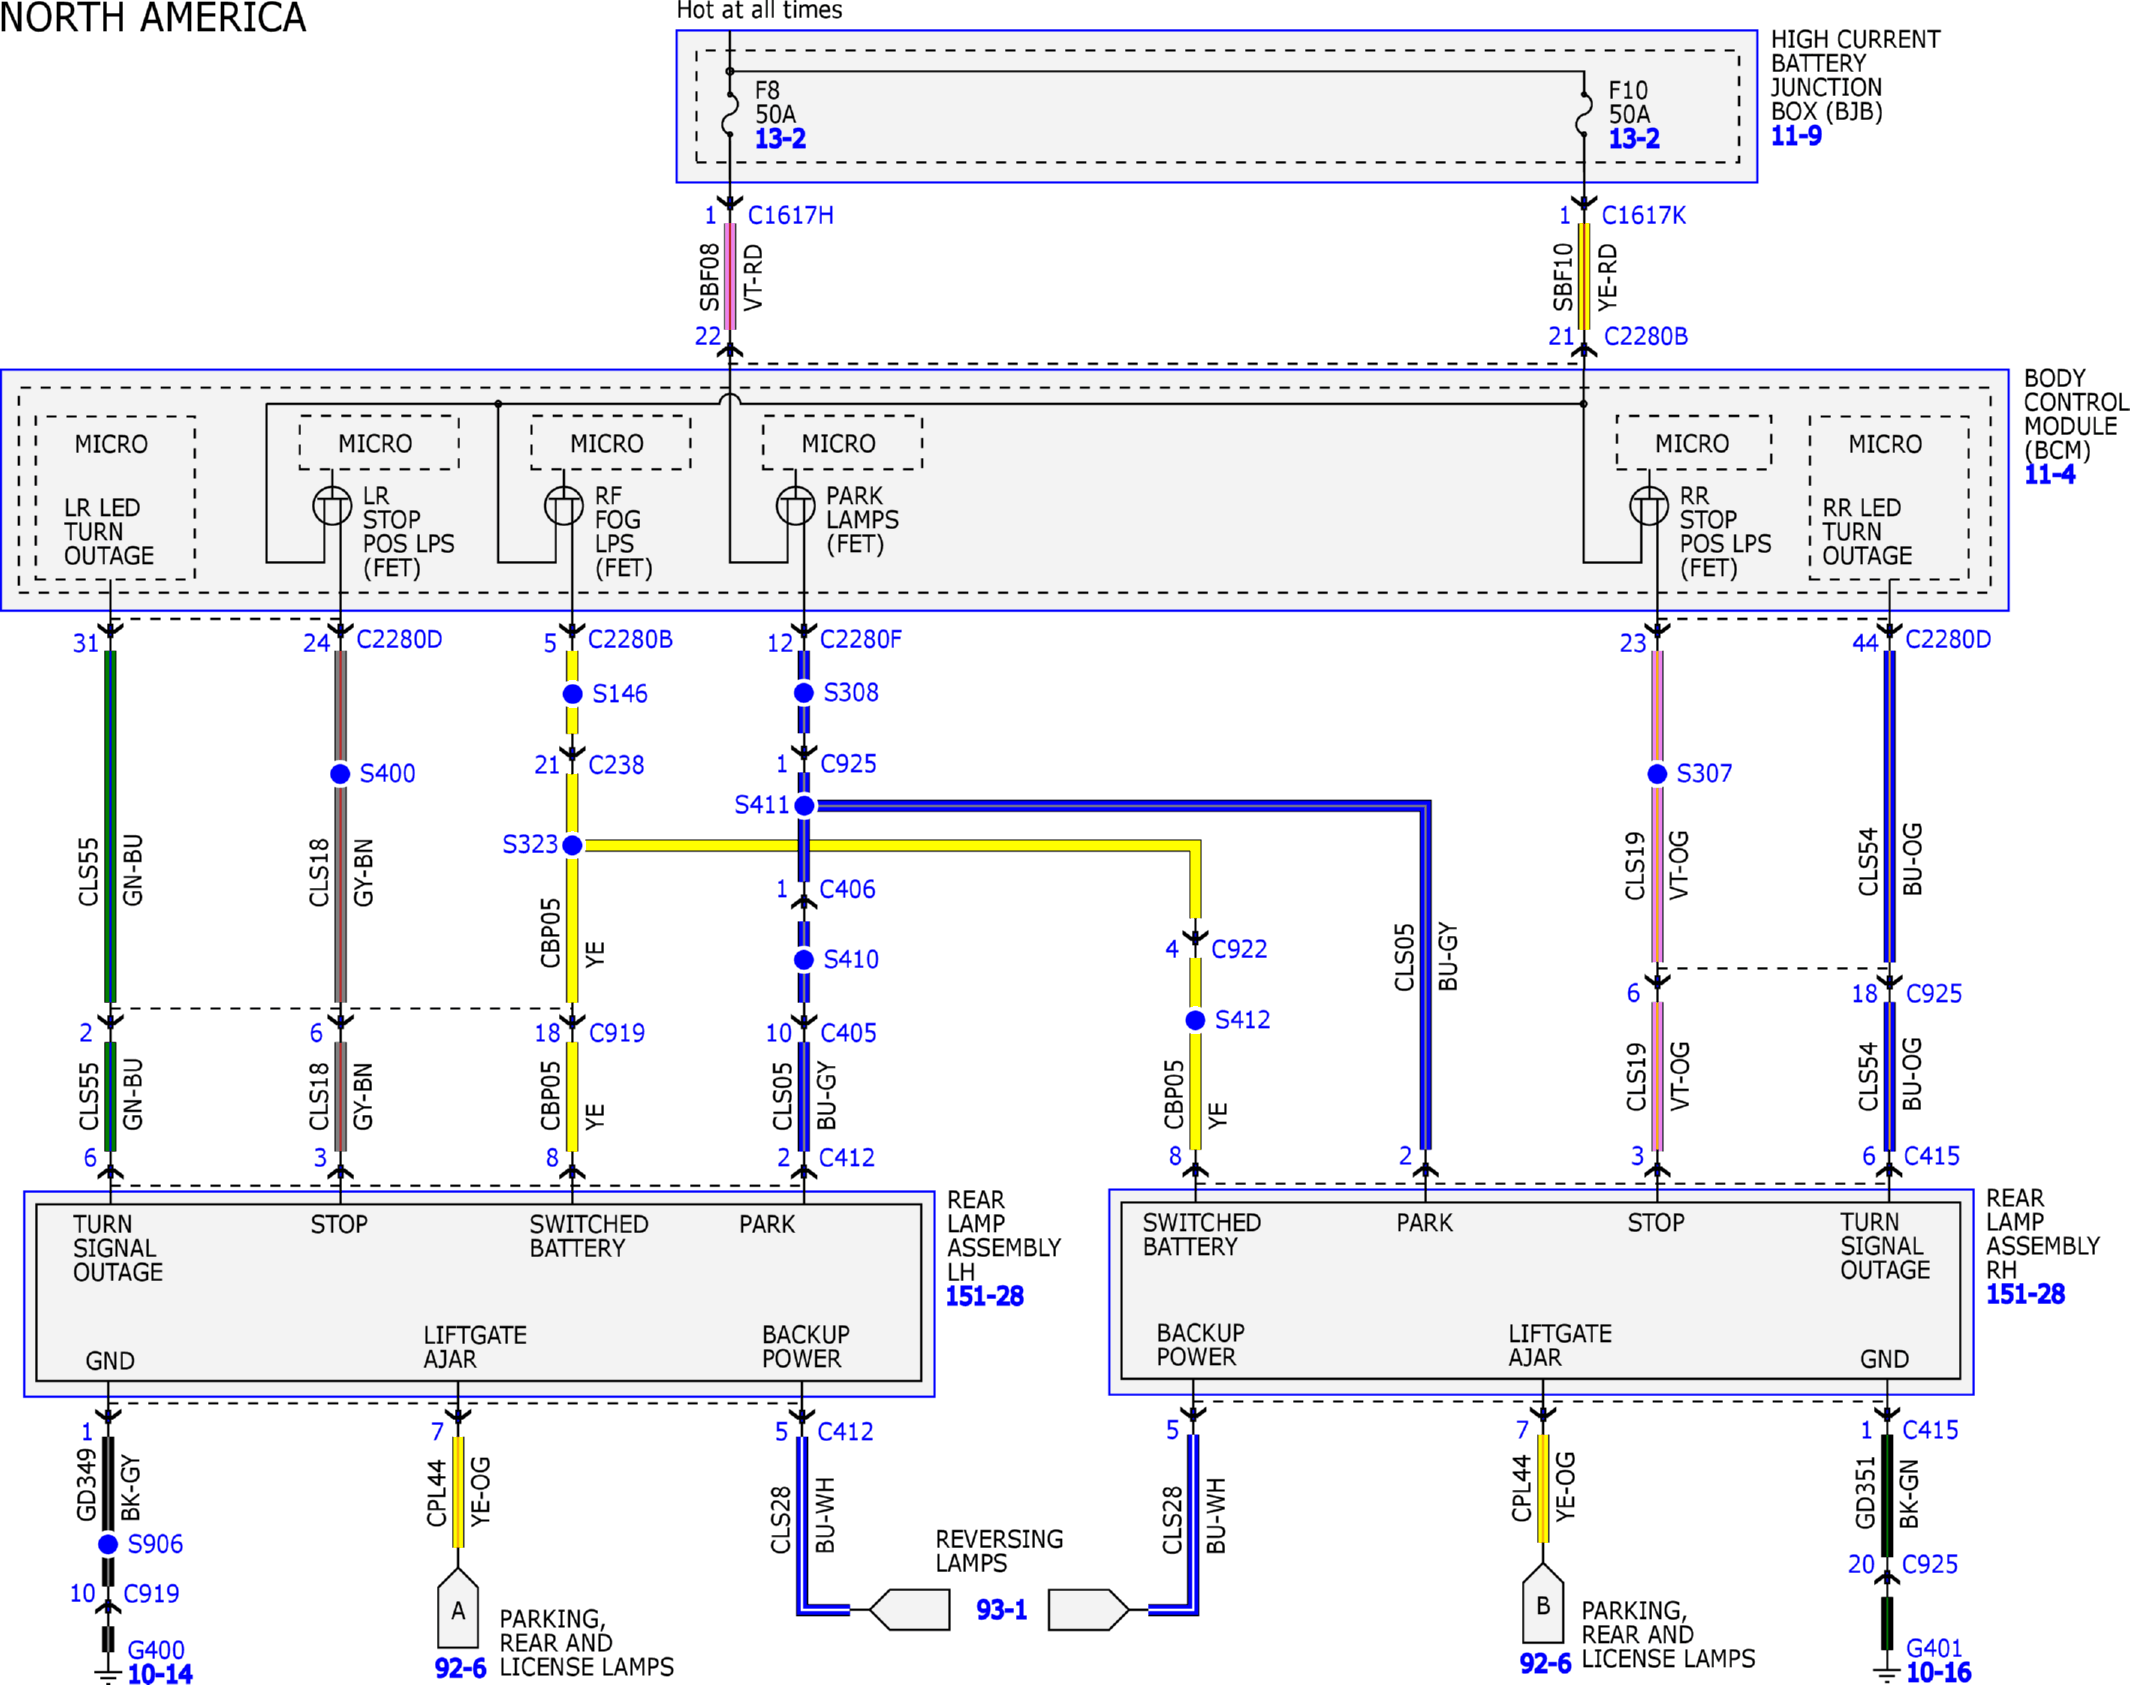Image resolution: width=2130 pixels, height=1685 pixels.
Task: Select connector label C922
Action: tap(1239, 949)
